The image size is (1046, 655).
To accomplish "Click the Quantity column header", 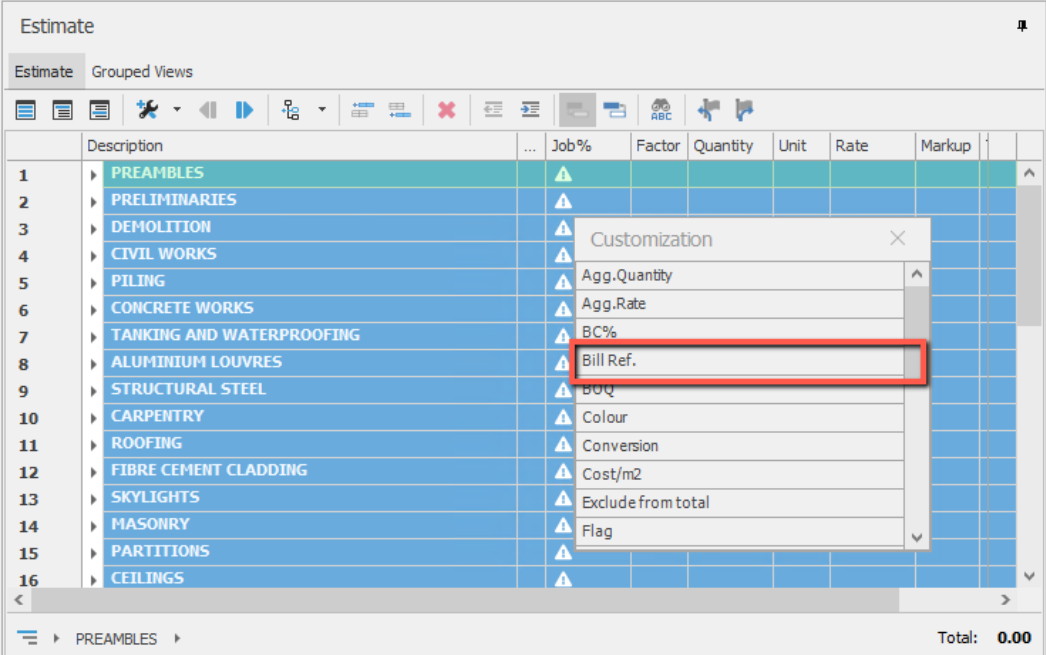I will coord(723,146).
